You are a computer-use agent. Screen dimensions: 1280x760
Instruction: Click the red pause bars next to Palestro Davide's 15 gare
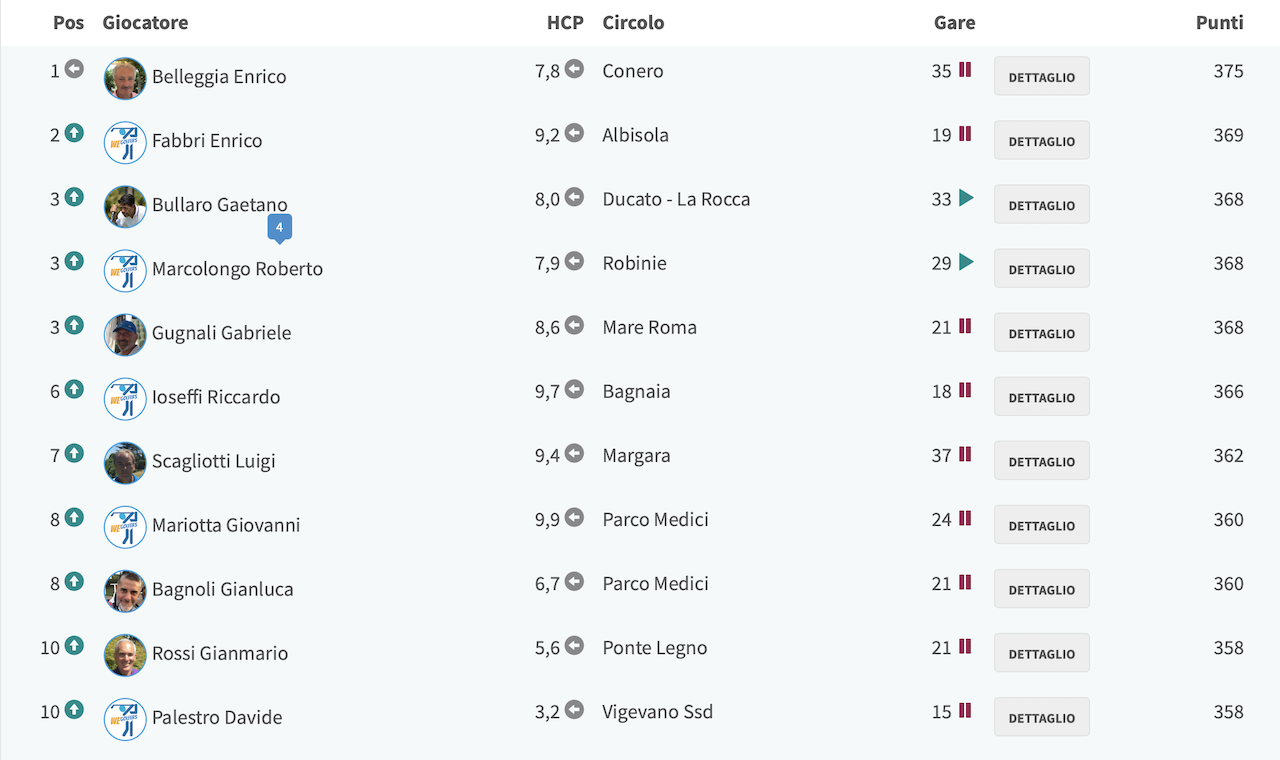[965, 710]
